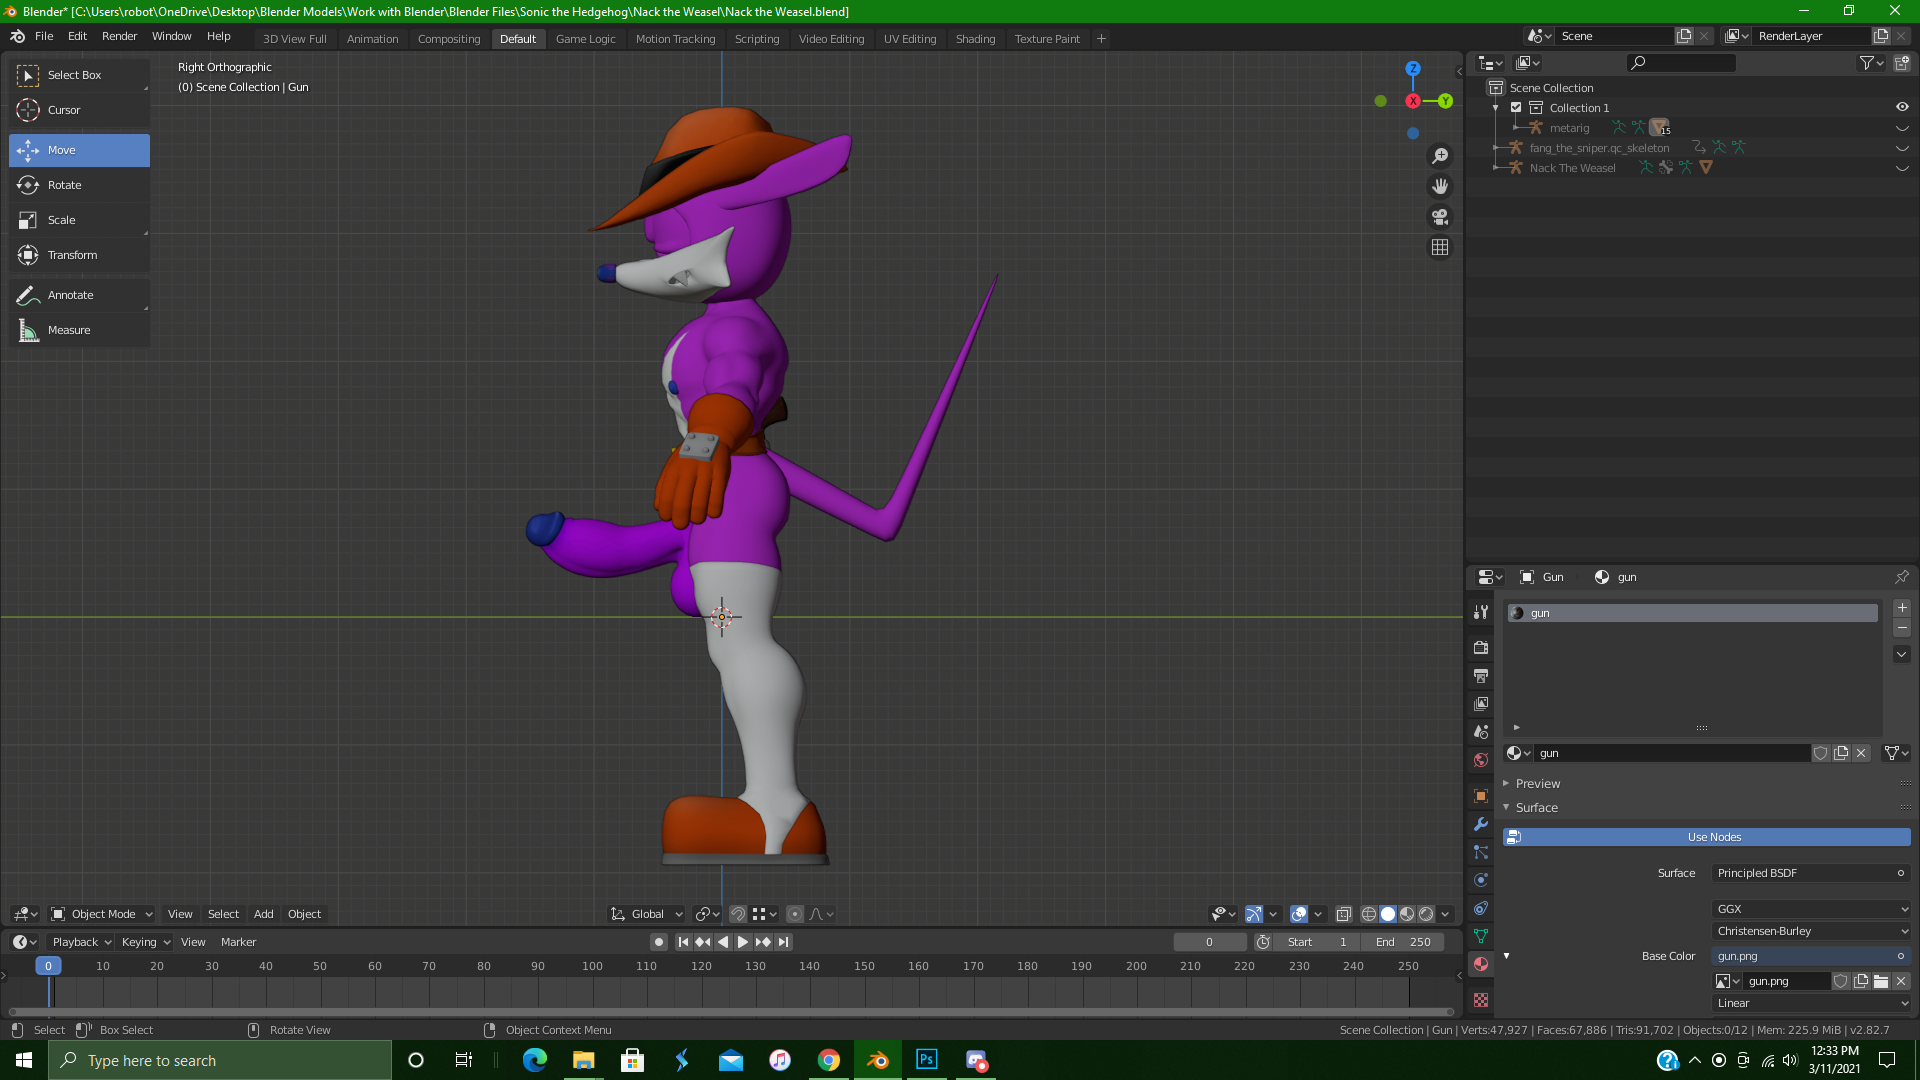Choose the Rotate tool
This screenshot has width=1920, height=1080.
coord(79,185)
